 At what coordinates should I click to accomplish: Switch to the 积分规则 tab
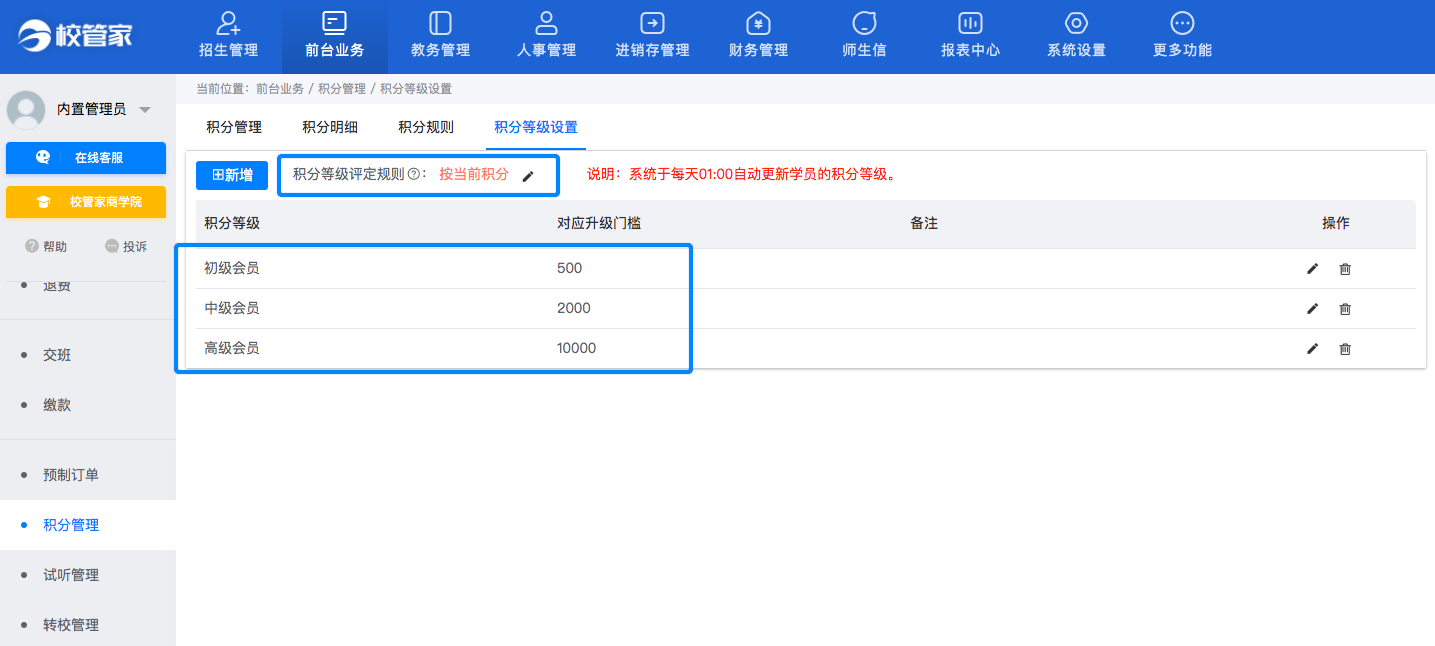pos(426,127)
